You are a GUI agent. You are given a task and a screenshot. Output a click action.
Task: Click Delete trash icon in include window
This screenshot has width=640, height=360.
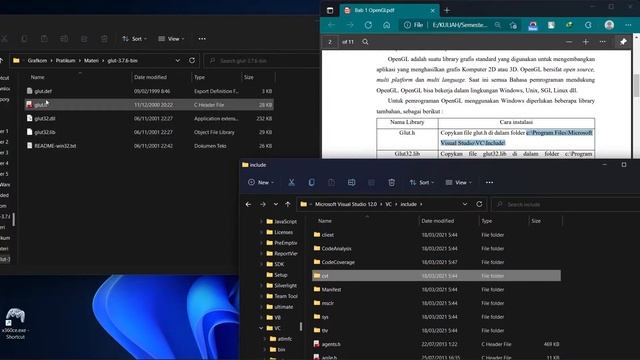point(391,182)
